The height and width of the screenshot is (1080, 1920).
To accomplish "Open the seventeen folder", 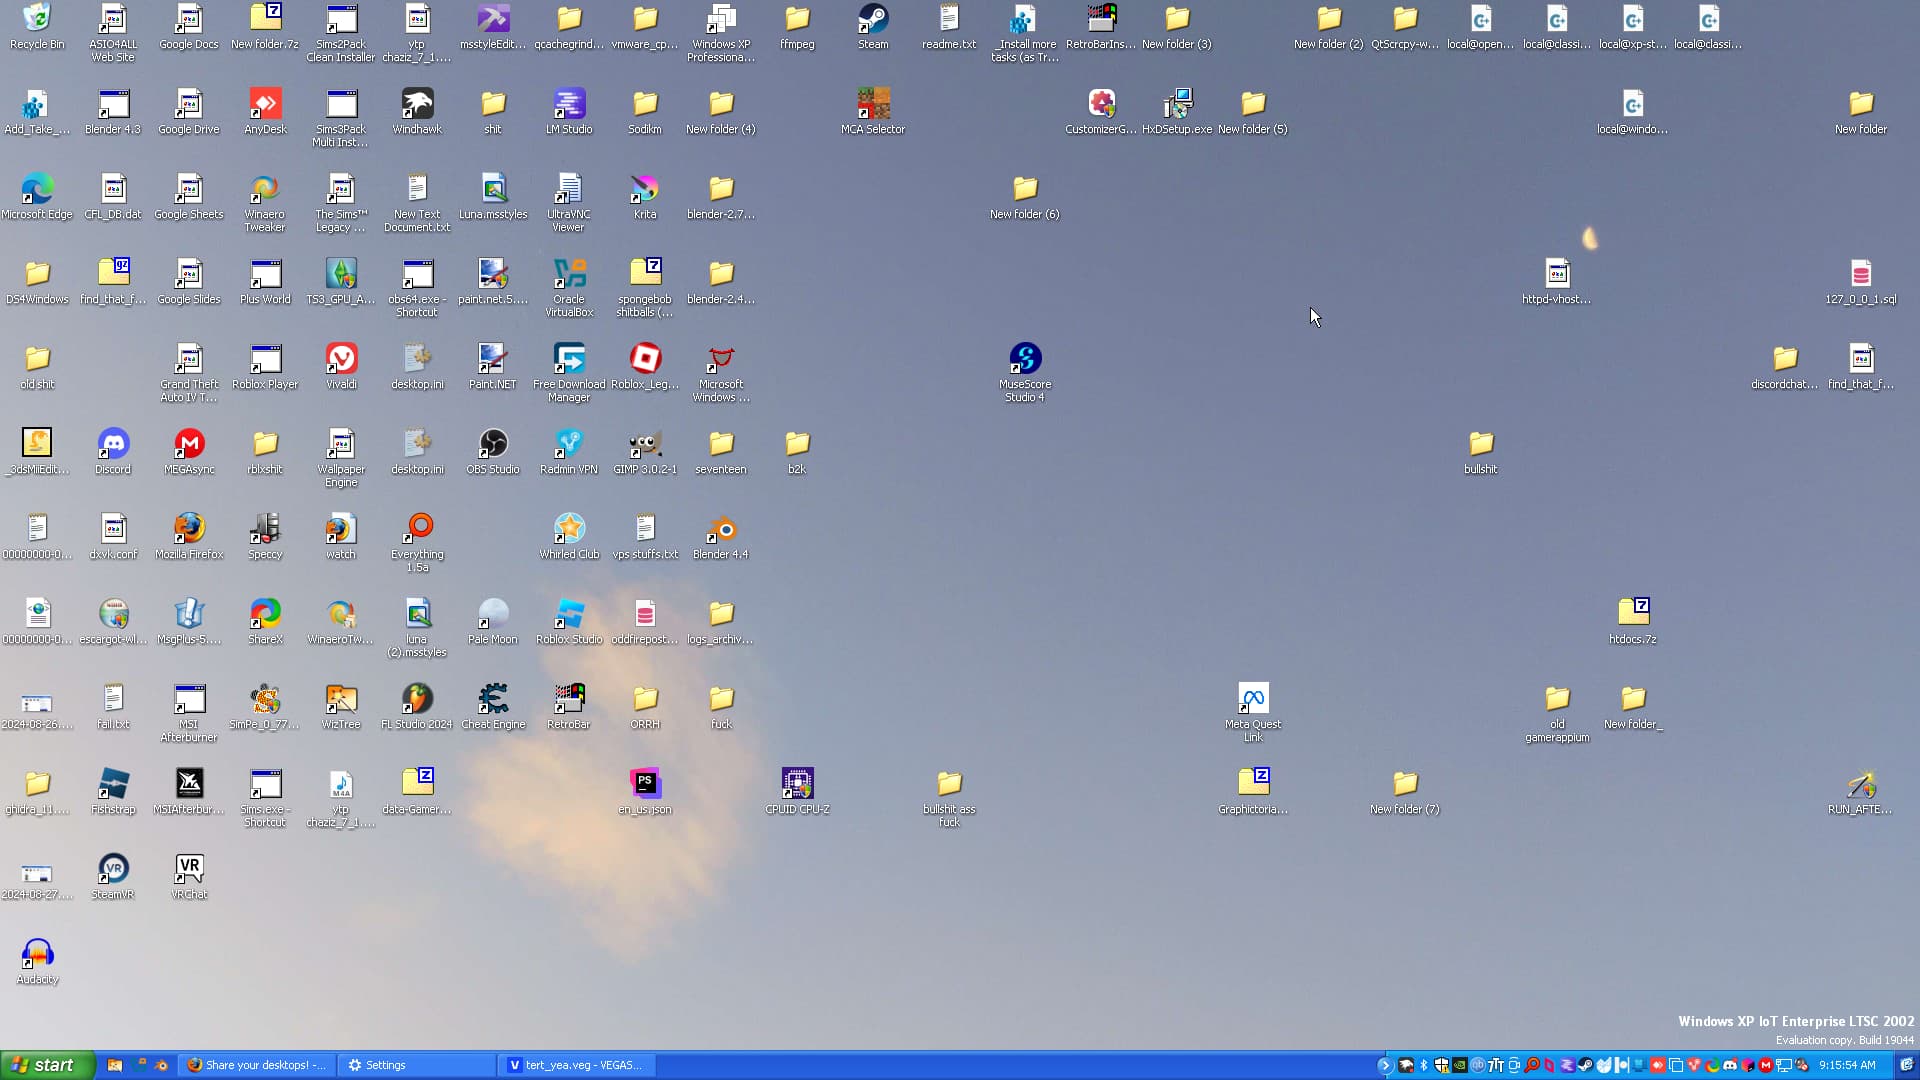I will click(721, 452).
